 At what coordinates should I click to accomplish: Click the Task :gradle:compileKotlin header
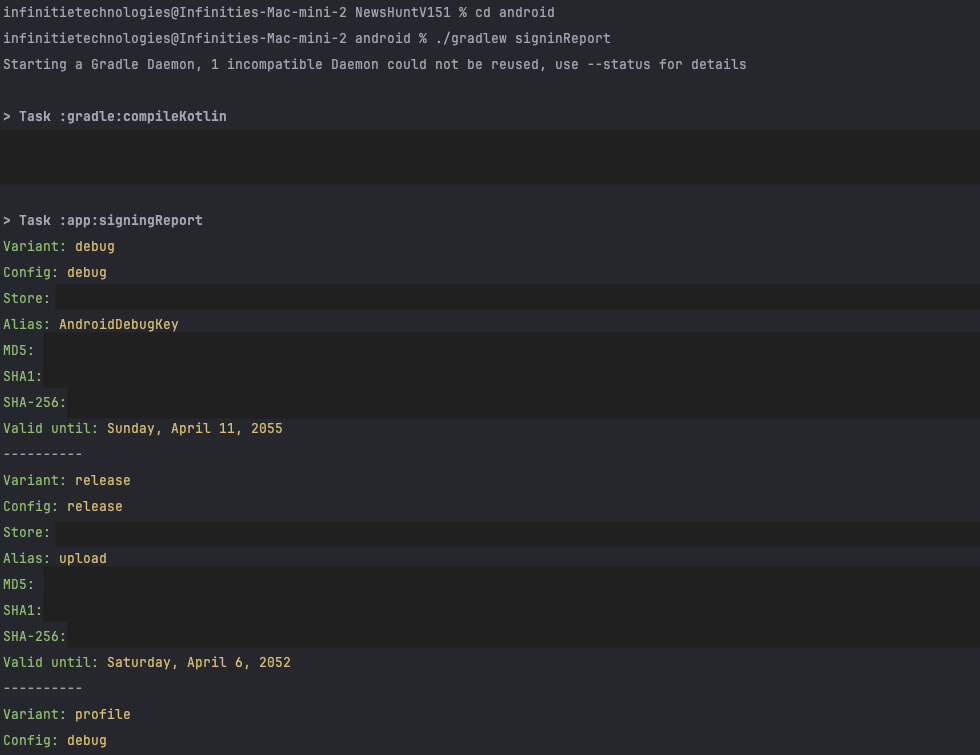point(115,115)
